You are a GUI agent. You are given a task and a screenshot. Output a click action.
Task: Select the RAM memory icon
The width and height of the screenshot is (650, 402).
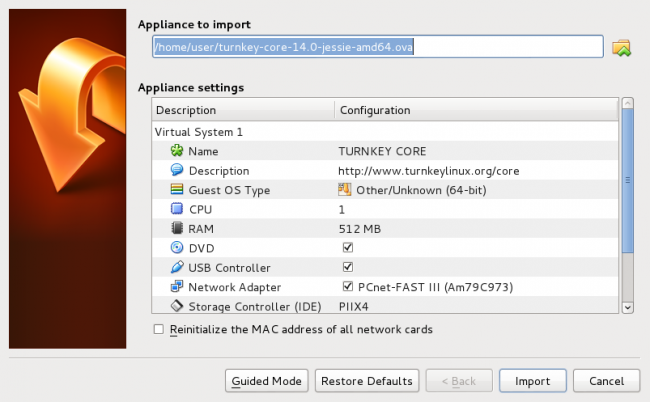click(x=177, y=229)
